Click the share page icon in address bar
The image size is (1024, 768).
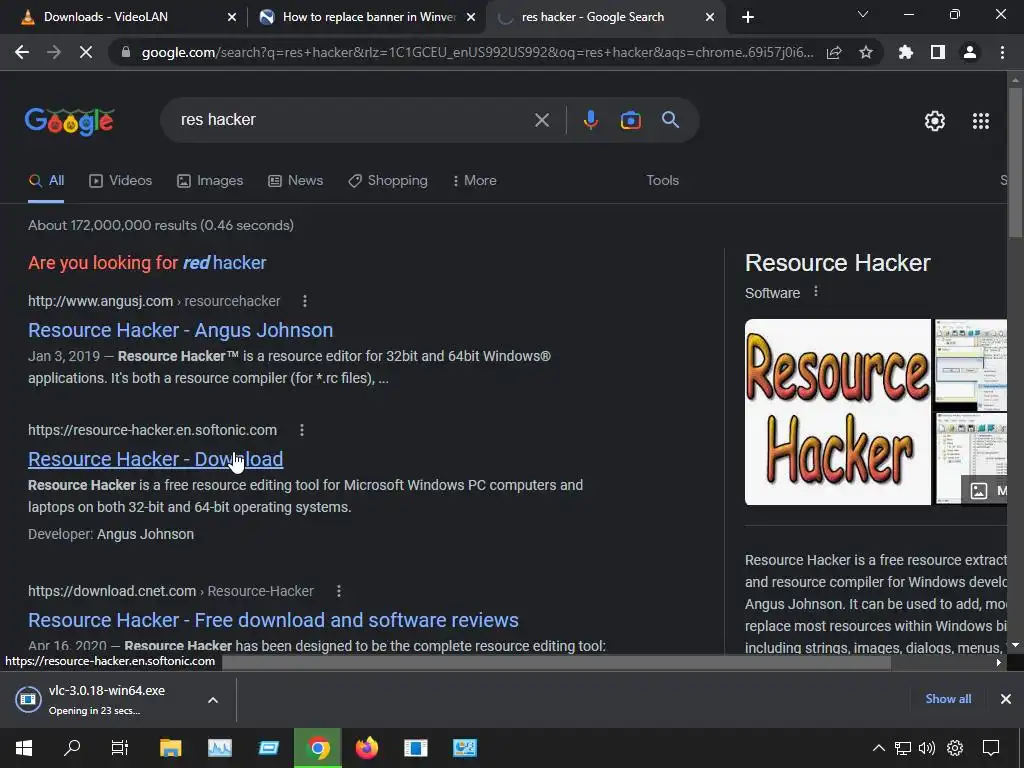point(834,52)
